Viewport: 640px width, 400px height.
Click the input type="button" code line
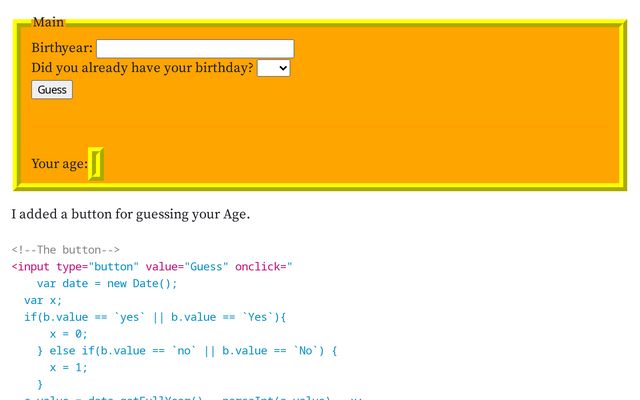coord(150,266)
